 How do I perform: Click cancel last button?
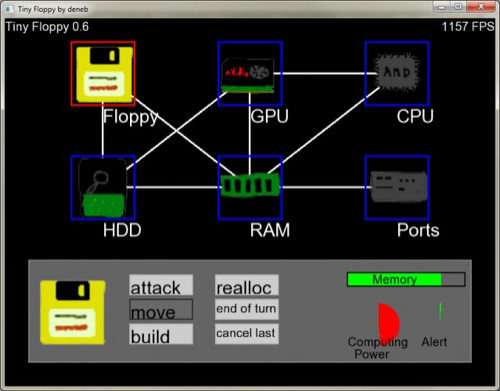tap(247, 334)
